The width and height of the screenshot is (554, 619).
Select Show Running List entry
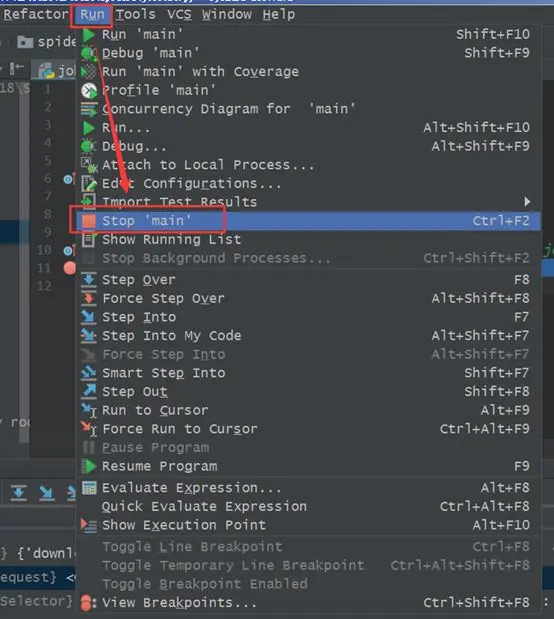pos(308,239)
